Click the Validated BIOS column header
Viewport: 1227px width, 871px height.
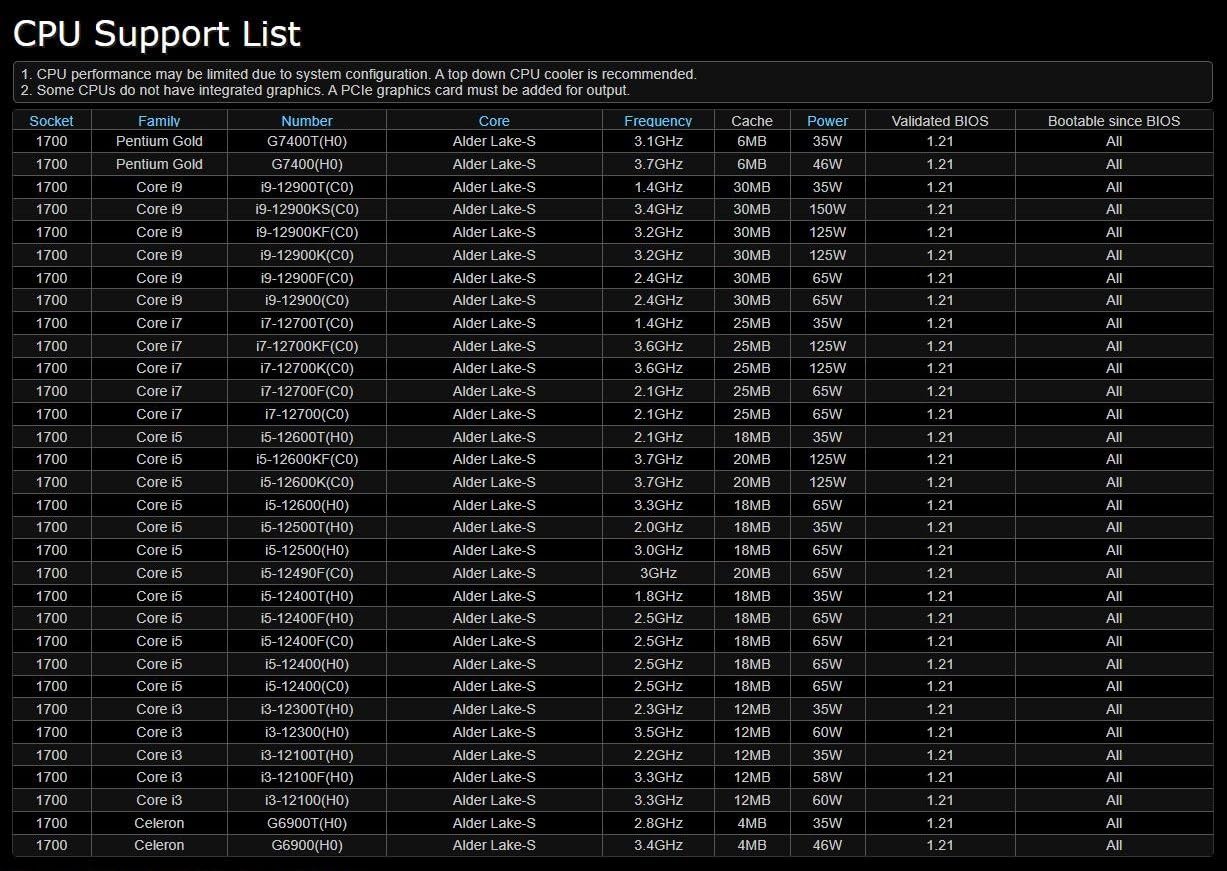pos(940,121)
